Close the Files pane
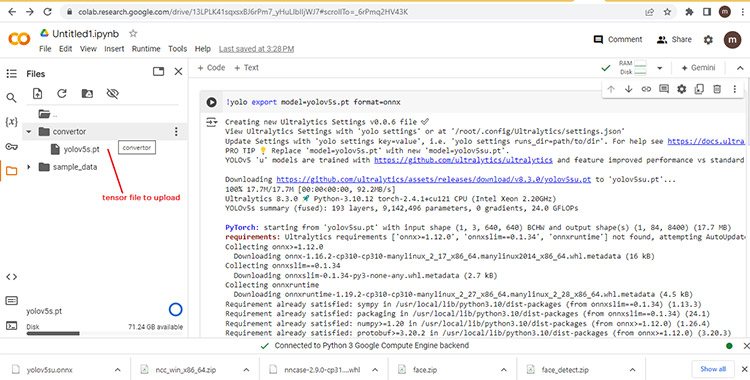This screenshot has width=750, height=380. 178,72
